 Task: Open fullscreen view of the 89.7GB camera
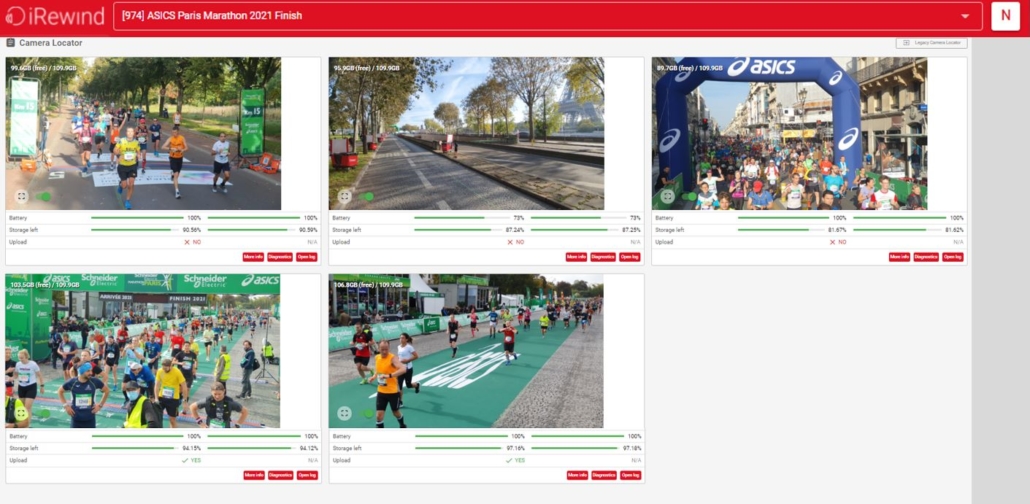click(x=668, y=196)
